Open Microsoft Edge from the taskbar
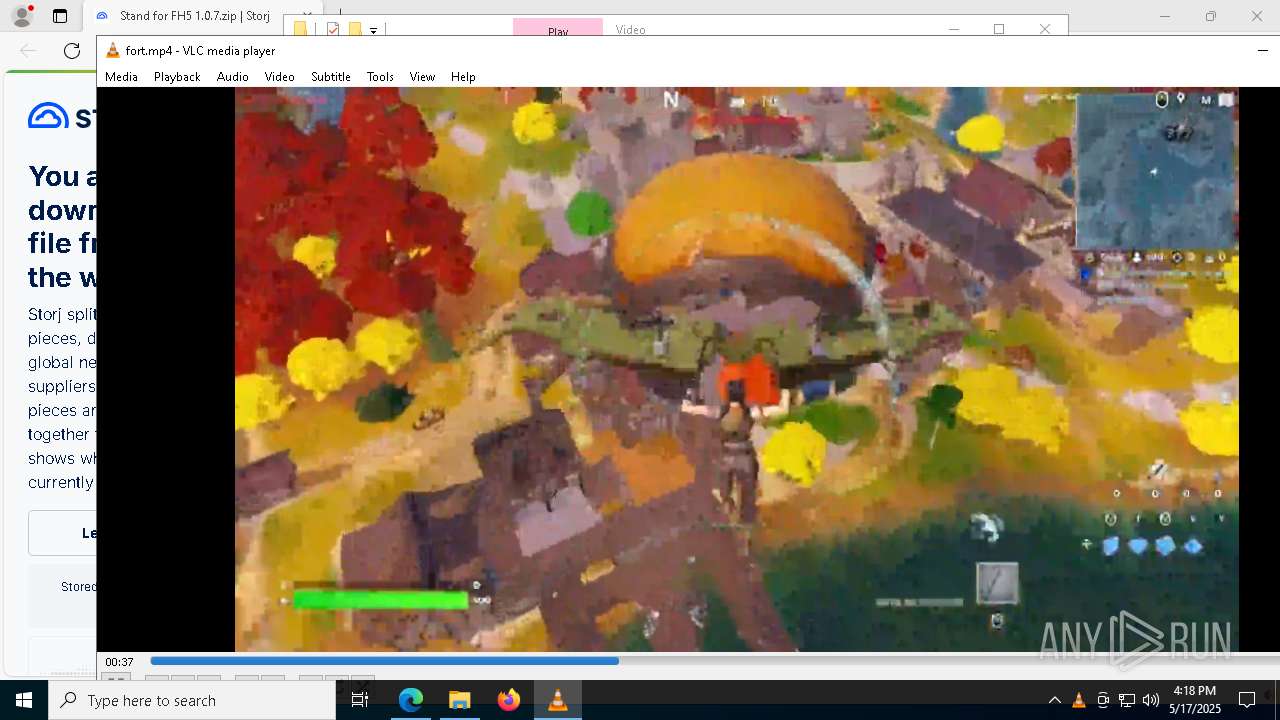The image size is (1280, 720). 411,700
